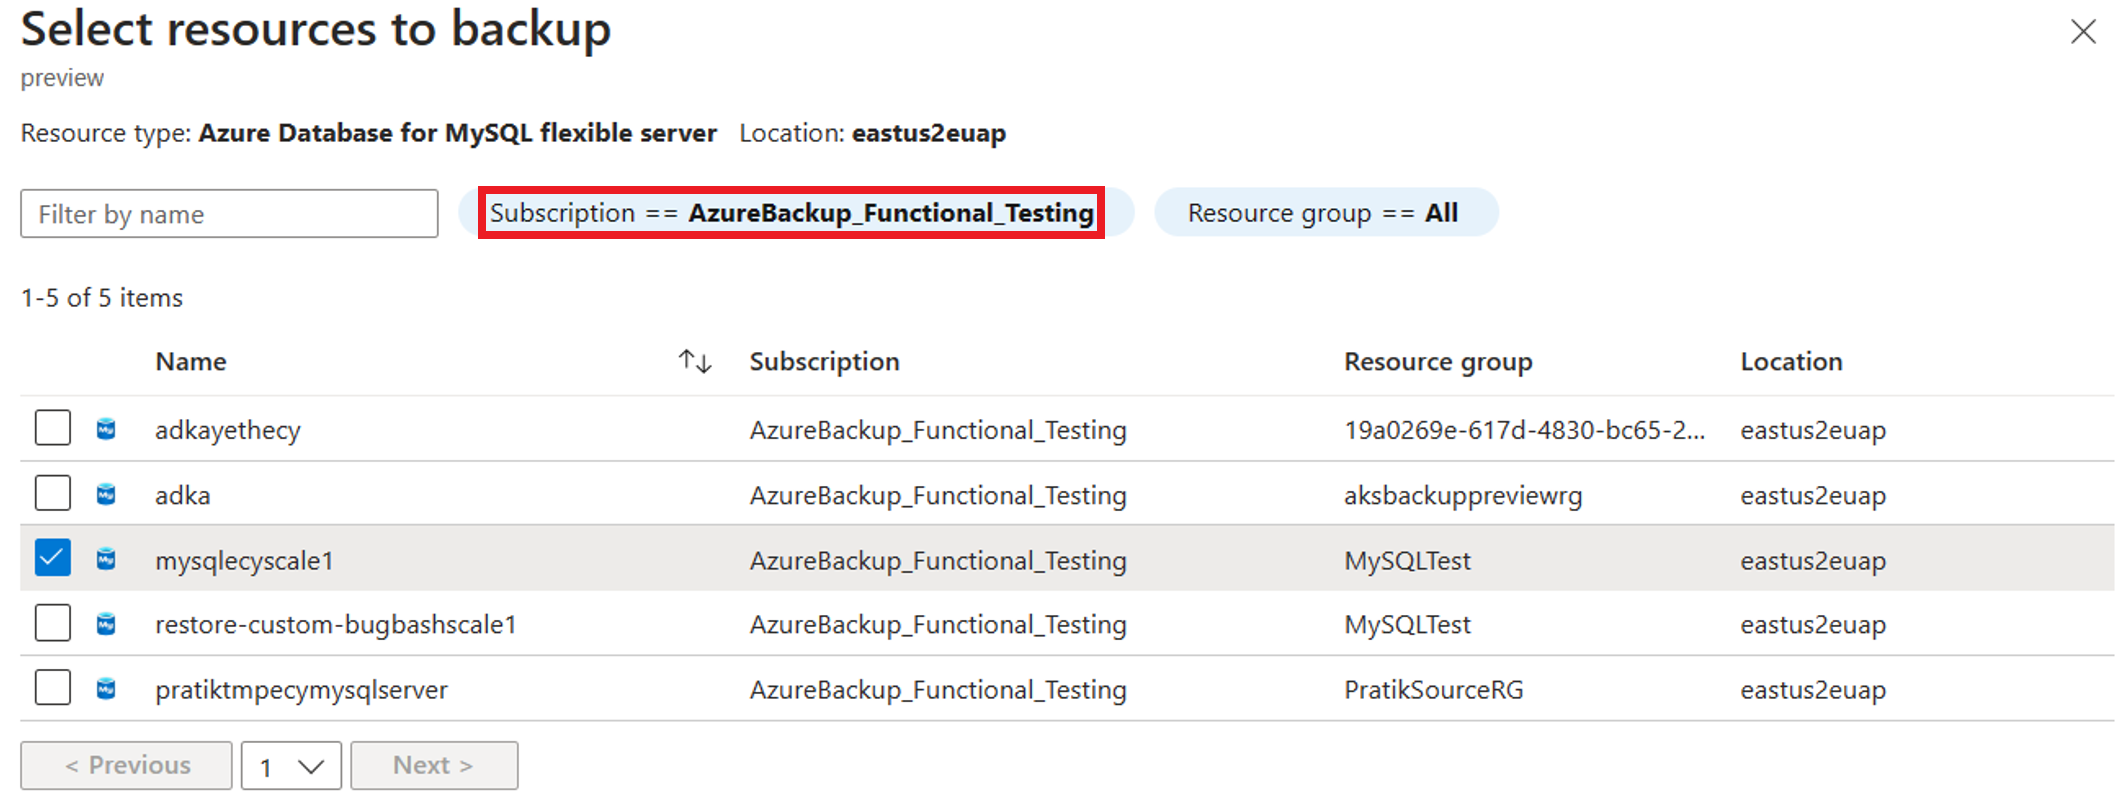
Task: Go to the Previous page
Action: point(126,766)
